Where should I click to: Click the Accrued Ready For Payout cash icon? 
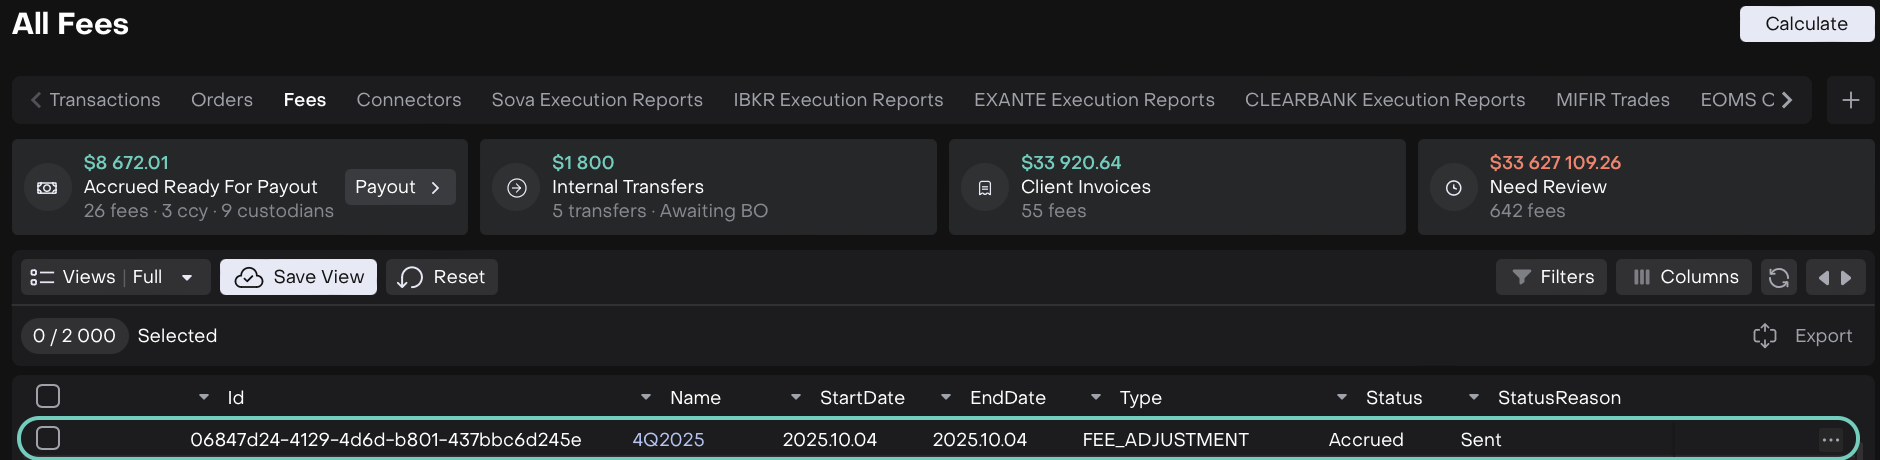47,188
